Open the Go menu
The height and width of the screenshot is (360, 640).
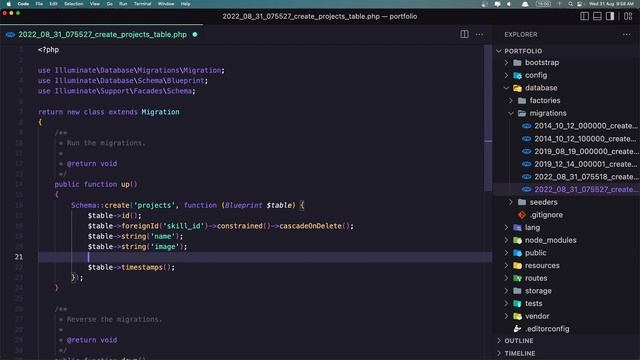(109, 4)
